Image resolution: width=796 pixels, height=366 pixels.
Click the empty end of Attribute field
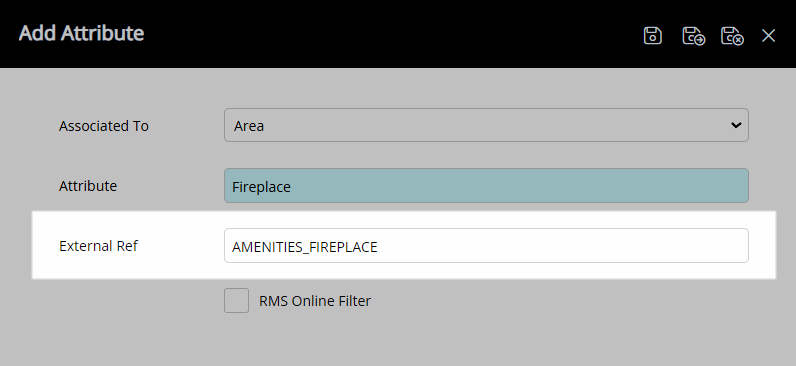[518, 185]
